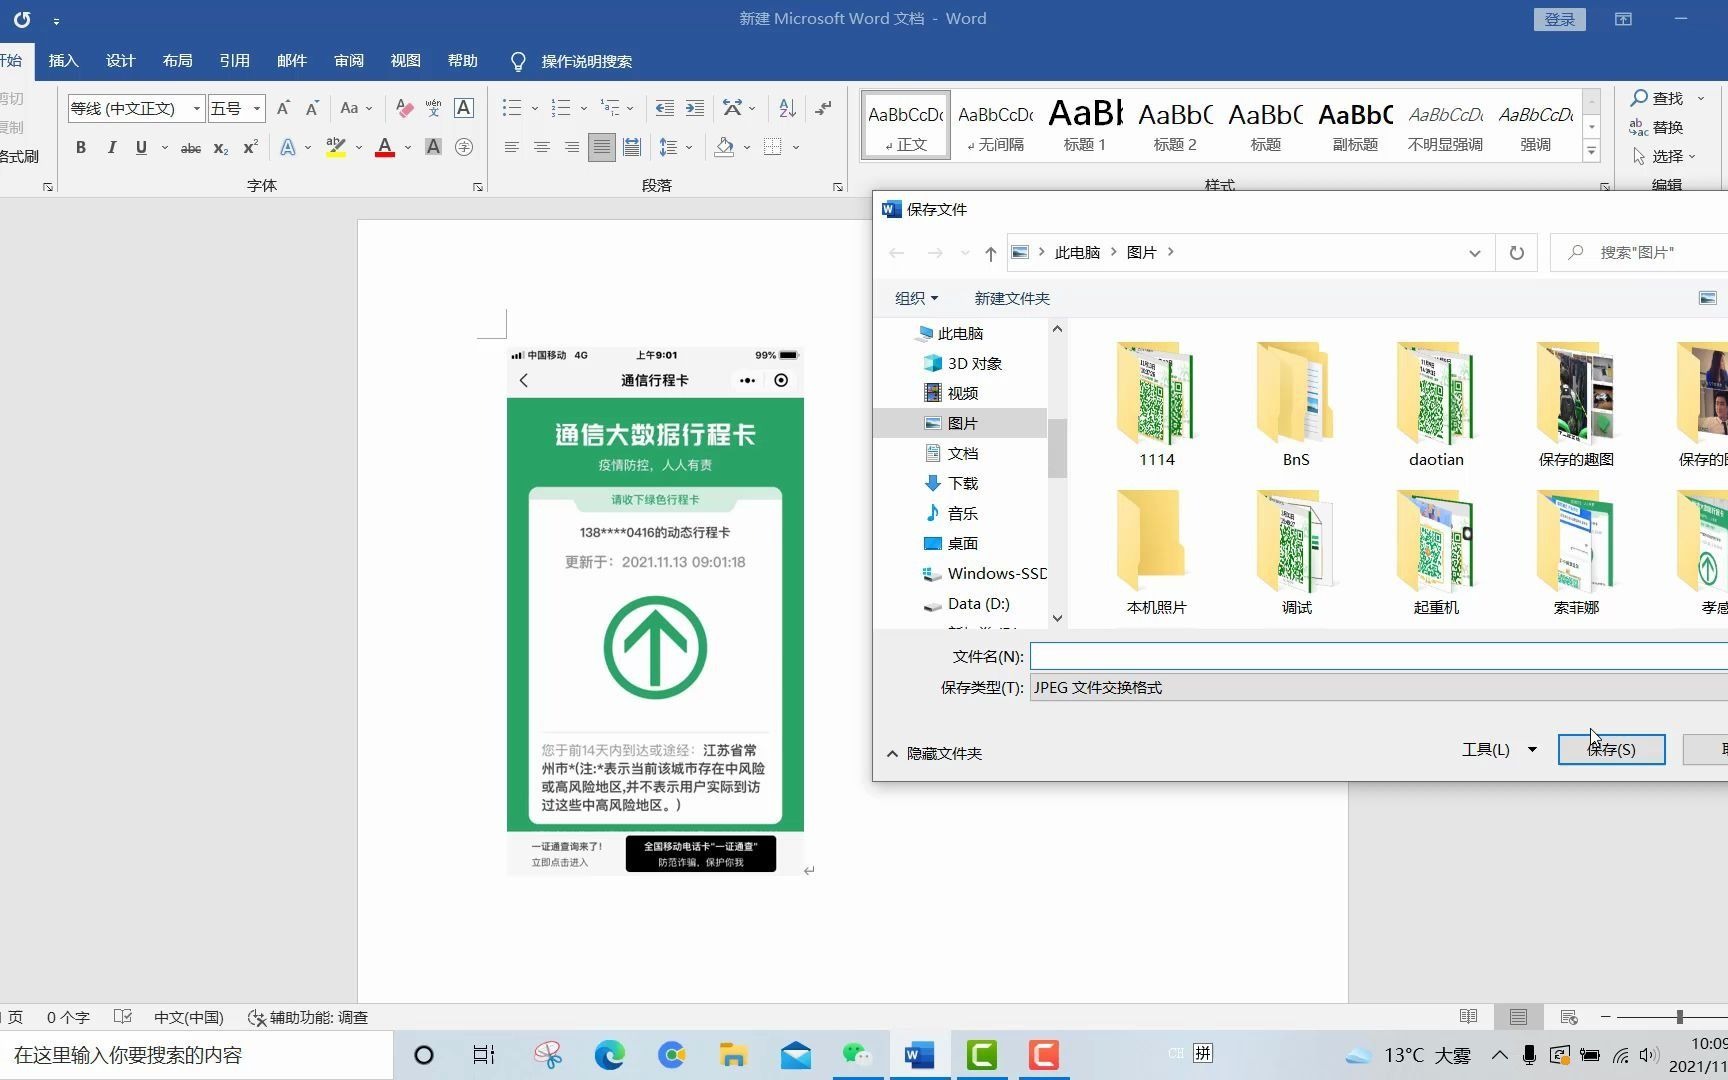The width and height of the screenshot is (1728, 1080).
Task: Open the 插入 ribbon tab
Action: point(63,61)
